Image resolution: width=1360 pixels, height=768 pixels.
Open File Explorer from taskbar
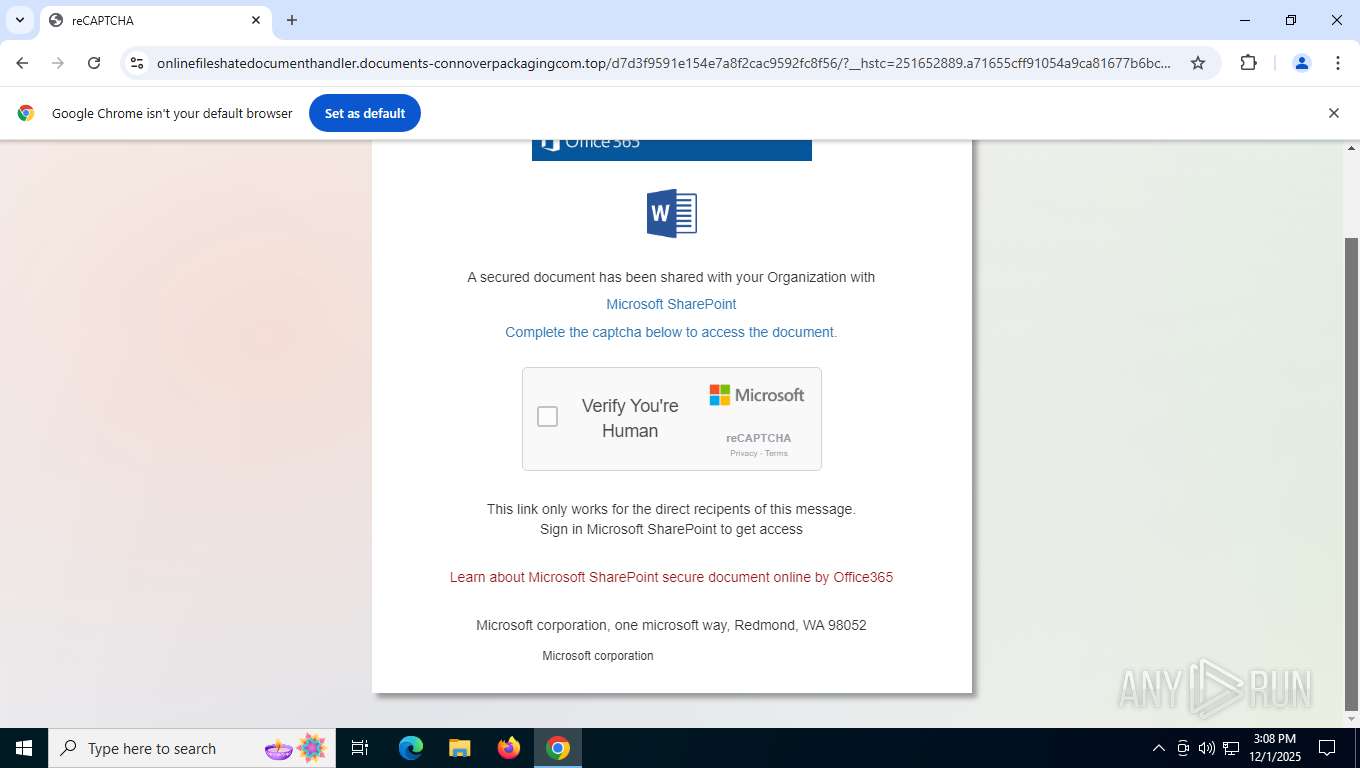pos(460,748)
